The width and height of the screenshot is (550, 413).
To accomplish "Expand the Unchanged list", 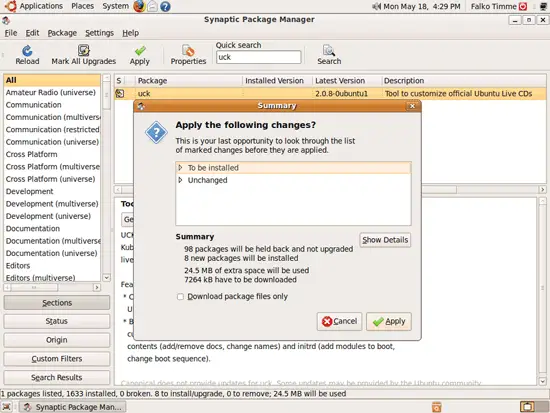I will point(180,180).
